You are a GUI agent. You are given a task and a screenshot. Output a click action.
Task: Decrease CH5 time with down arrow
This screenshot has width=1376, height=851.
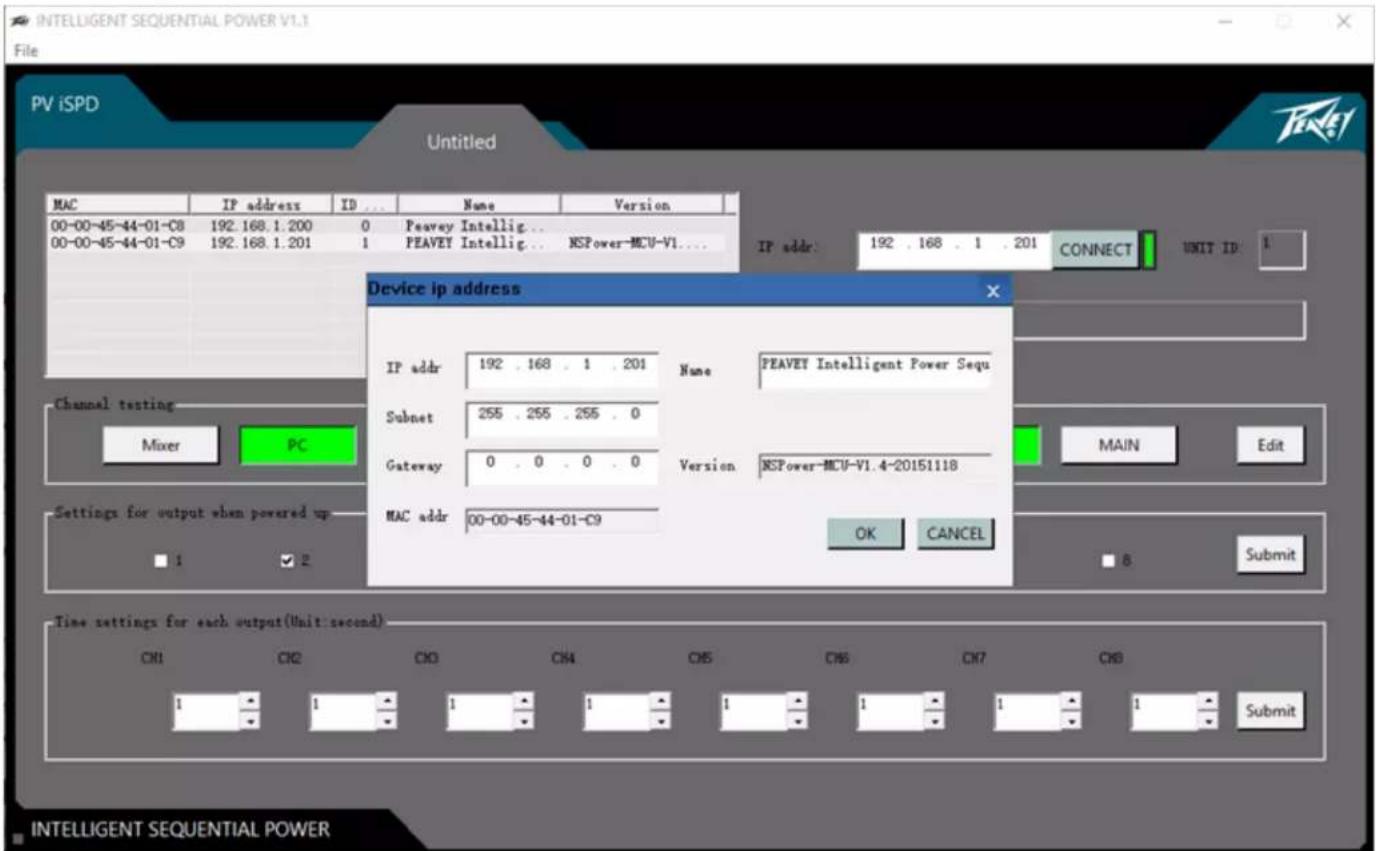pyautogui.click(x=800, y=721)
